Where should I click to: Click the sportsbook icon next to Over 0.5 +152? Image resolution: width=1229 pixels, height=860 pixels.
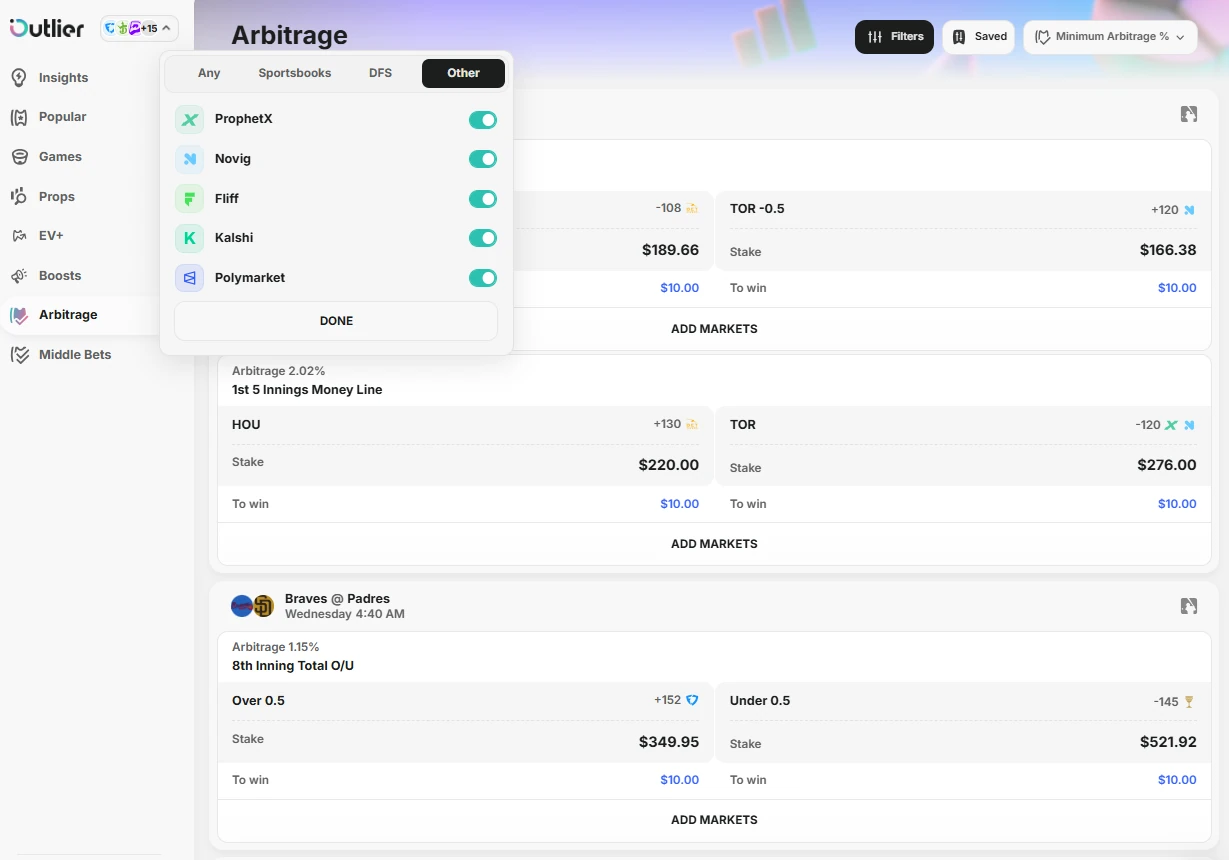point(692,700)
